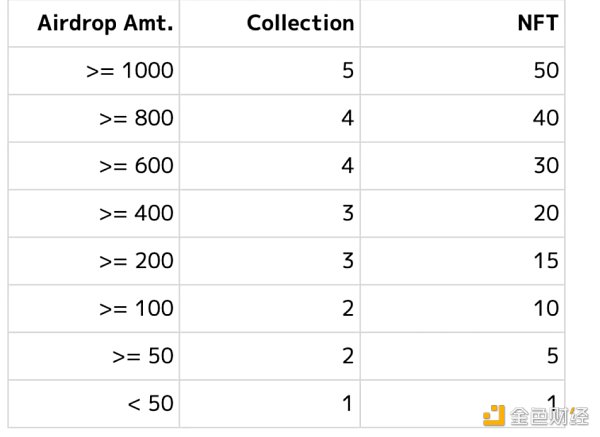
Task: Select the ">= 800" airdrop amount cell
Action: tap(137, 118)
